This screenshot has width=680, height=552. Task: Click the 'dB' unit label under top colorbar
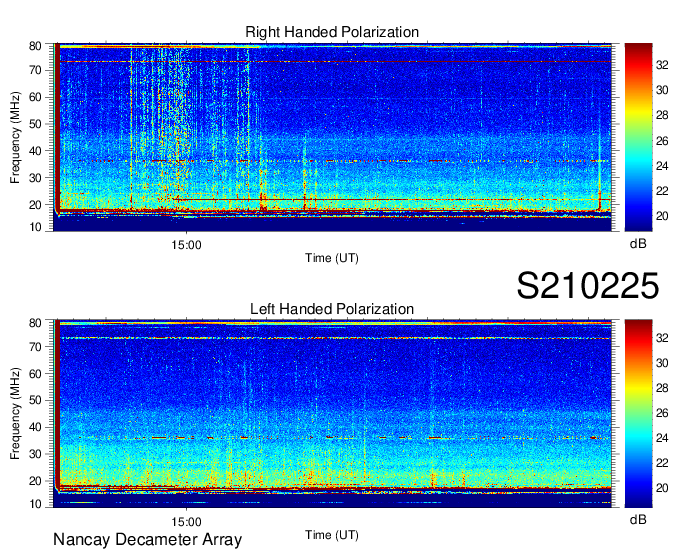click(x=638, y=244)
